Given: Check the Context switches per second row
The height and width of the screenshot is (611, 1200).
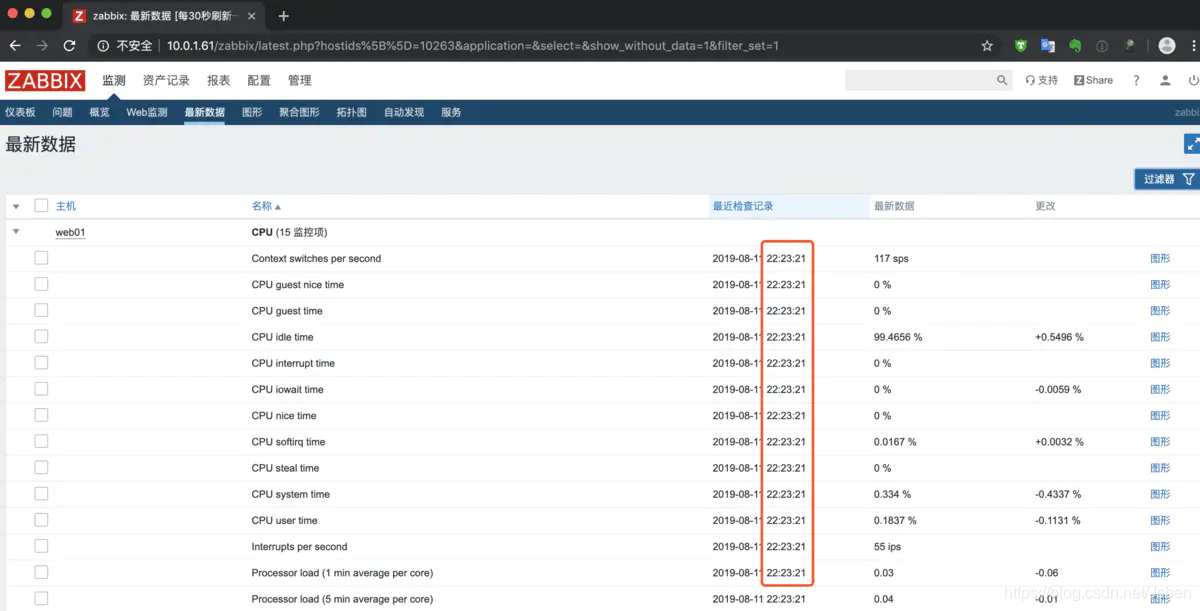Looking at the screenshot, I should point(41,258).
